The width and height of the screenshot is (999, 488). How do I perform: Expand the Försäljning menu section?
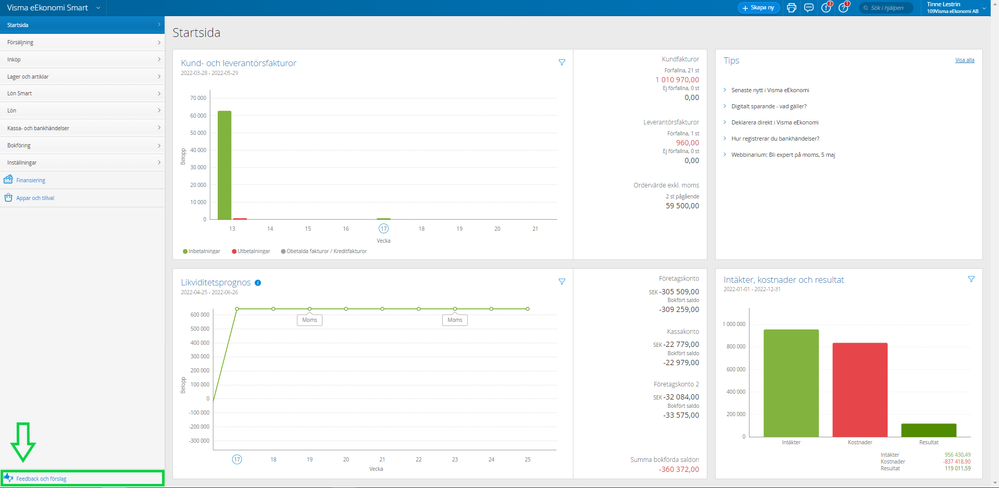tap(82, 40)
